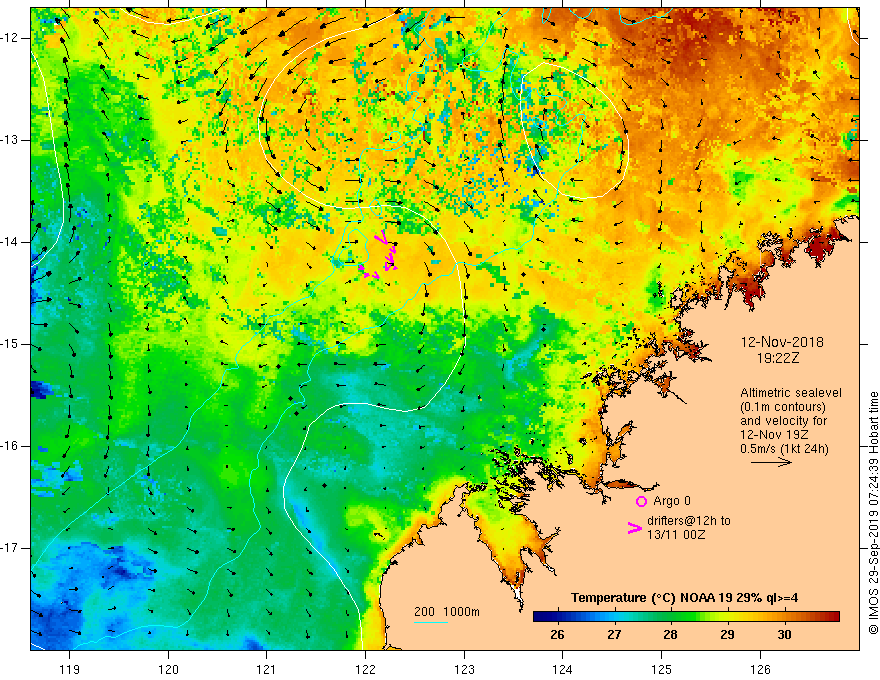This screenshot has width=880, height=680.
Task: Click the colorbar value 30
Action: (784, 635)
